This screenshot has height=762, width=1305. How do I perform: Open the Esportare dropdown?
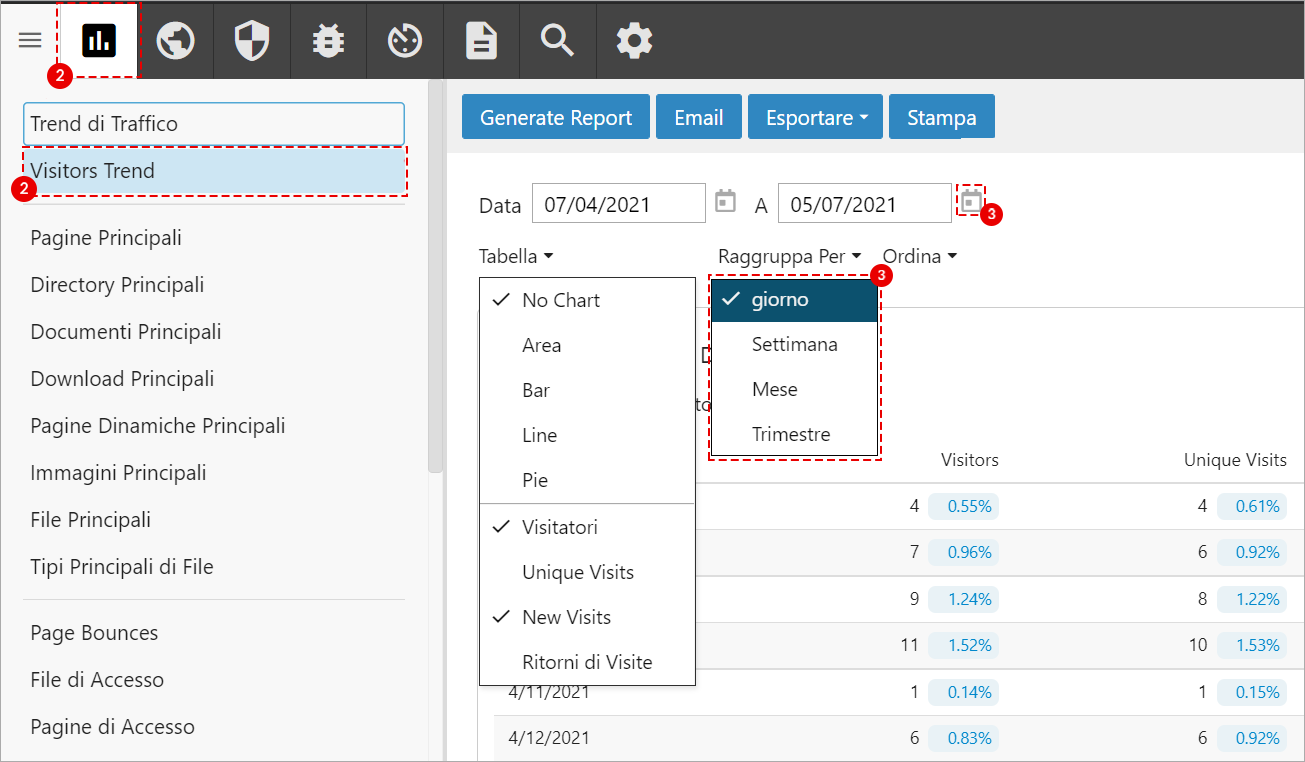point(814,116)
